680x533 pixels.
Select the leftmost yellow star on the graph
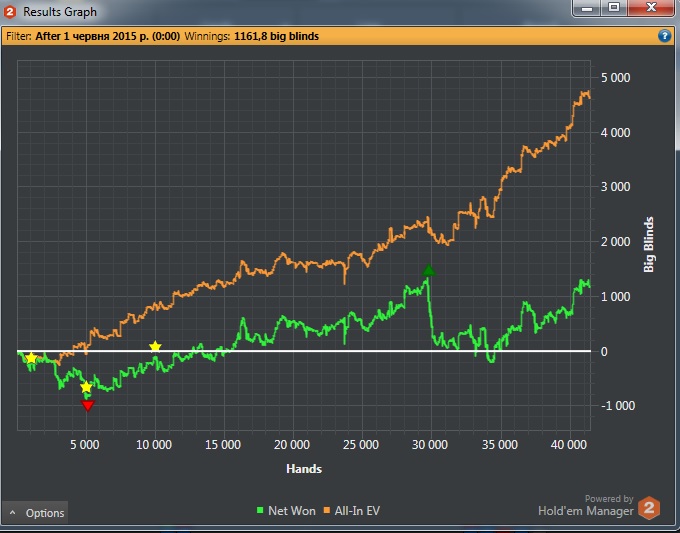31,358
